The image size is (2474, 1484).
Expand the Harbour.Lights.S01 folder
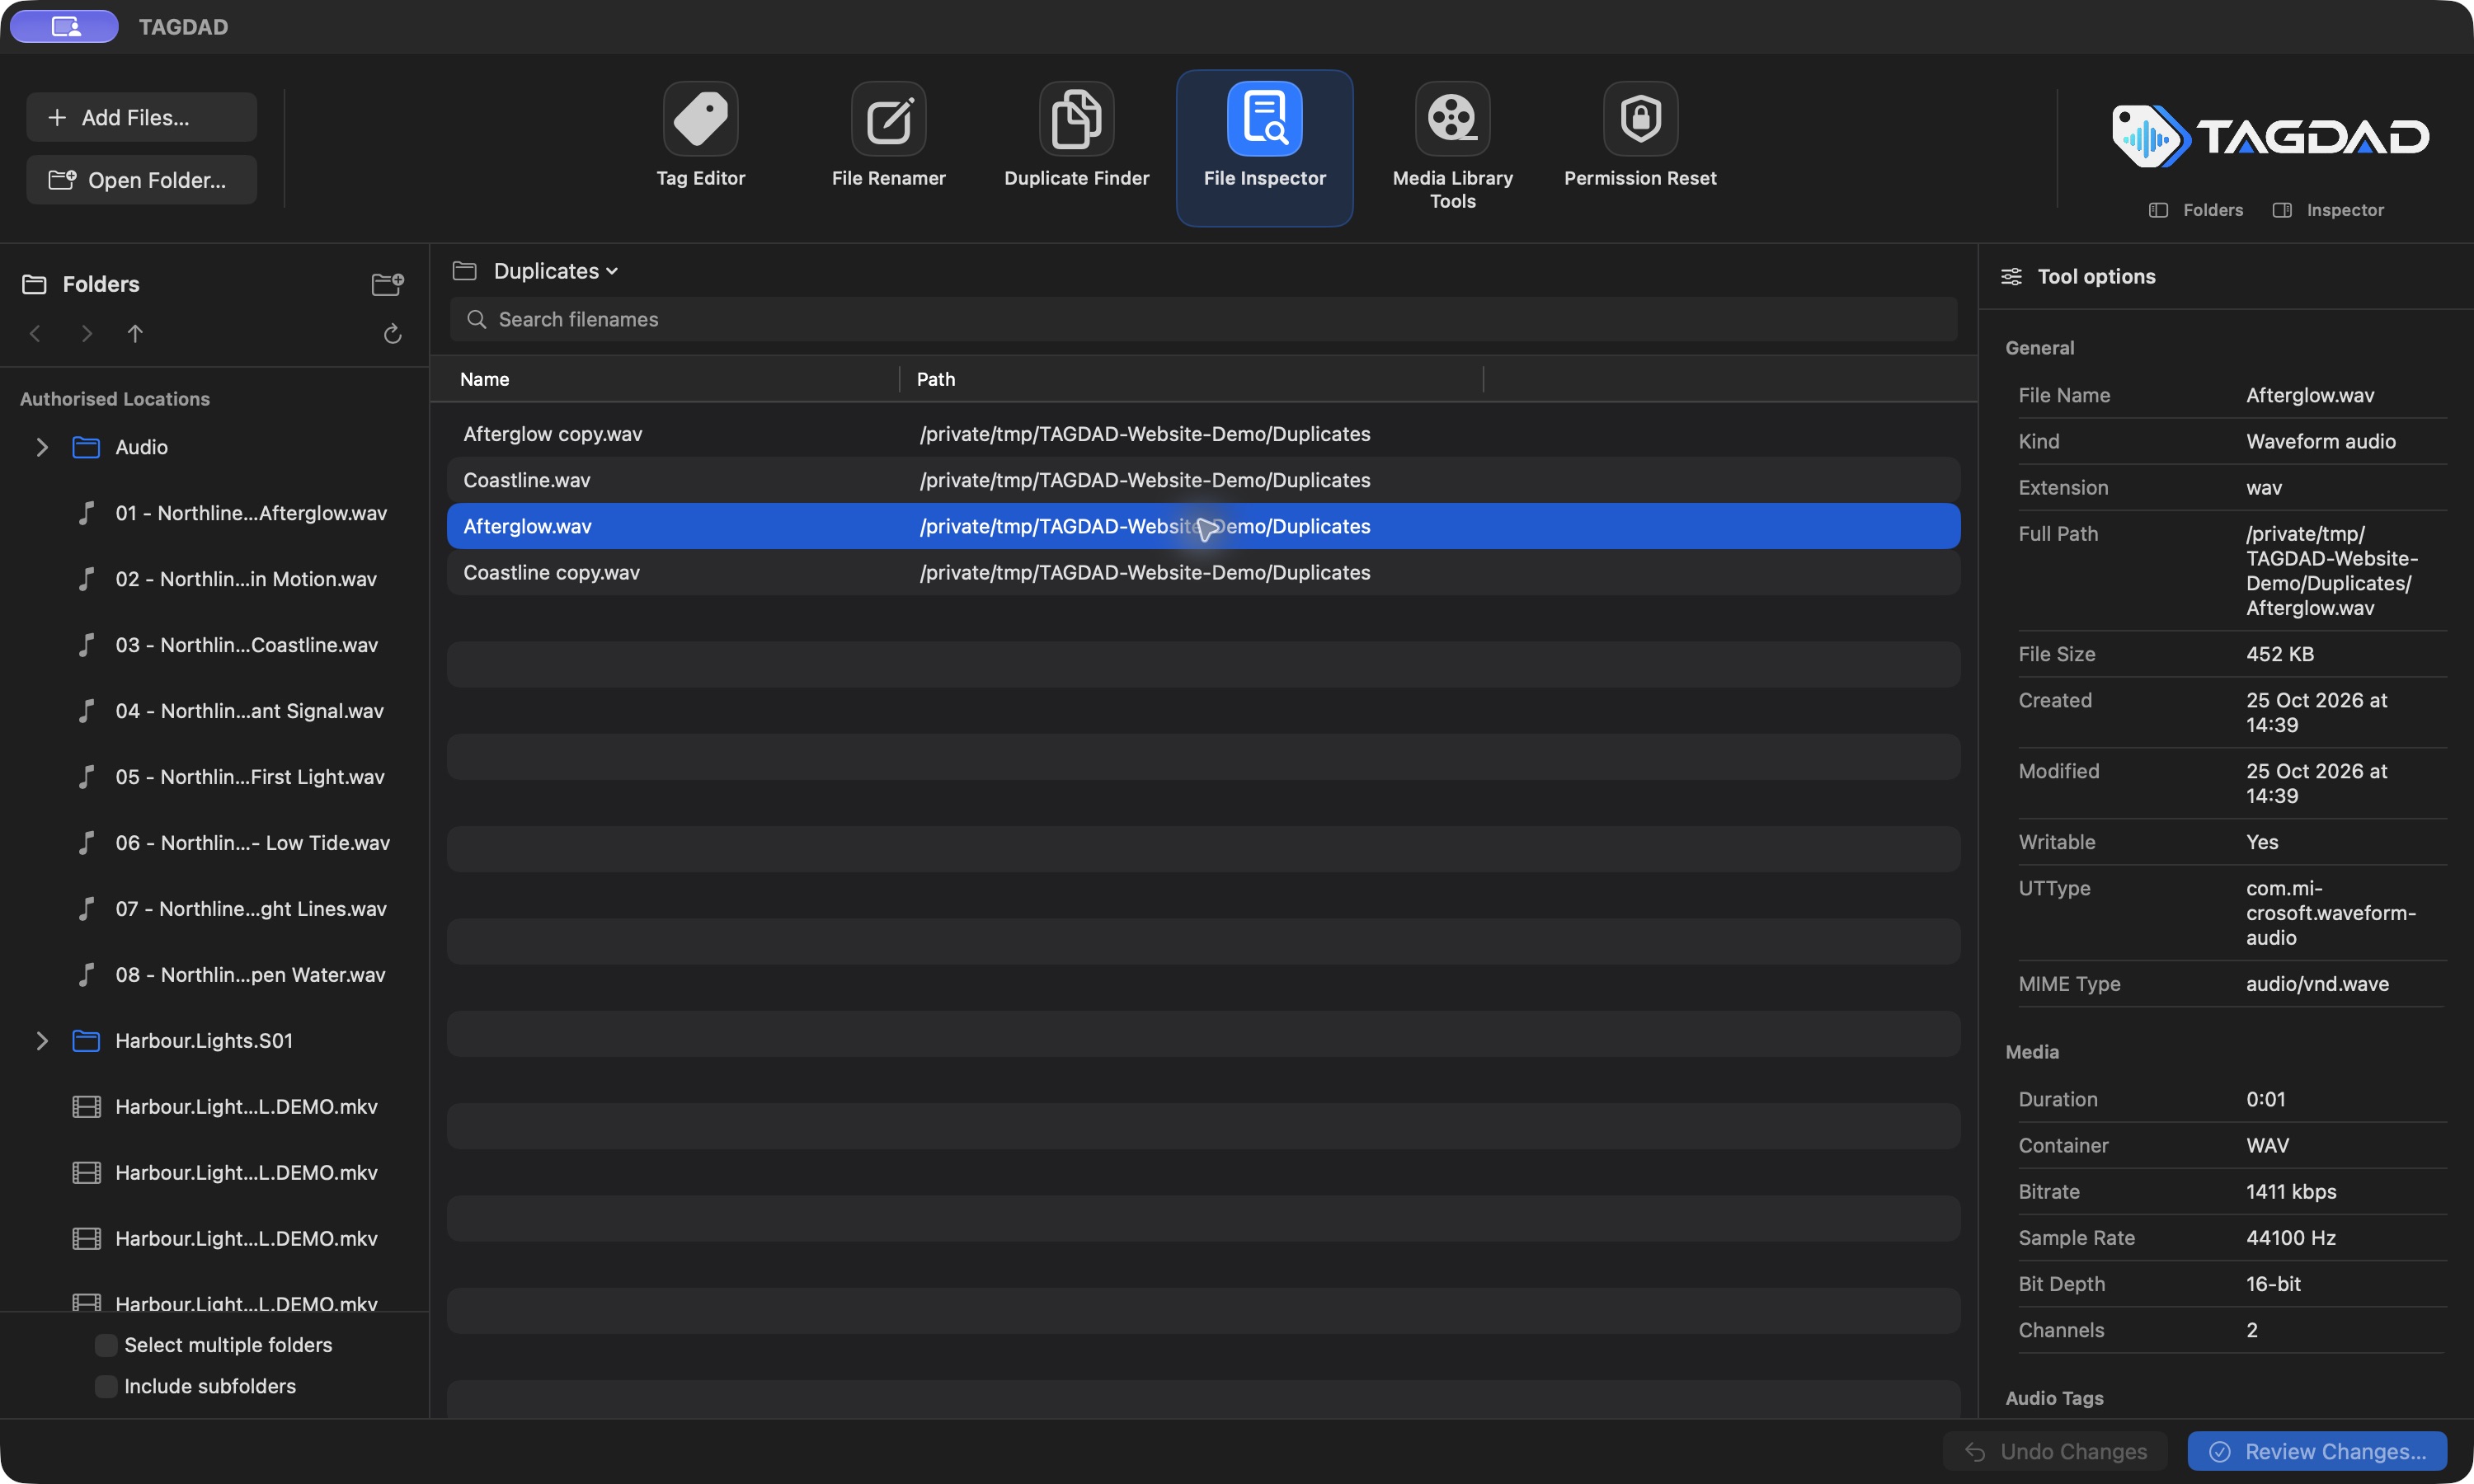(x=42, y=1041)
